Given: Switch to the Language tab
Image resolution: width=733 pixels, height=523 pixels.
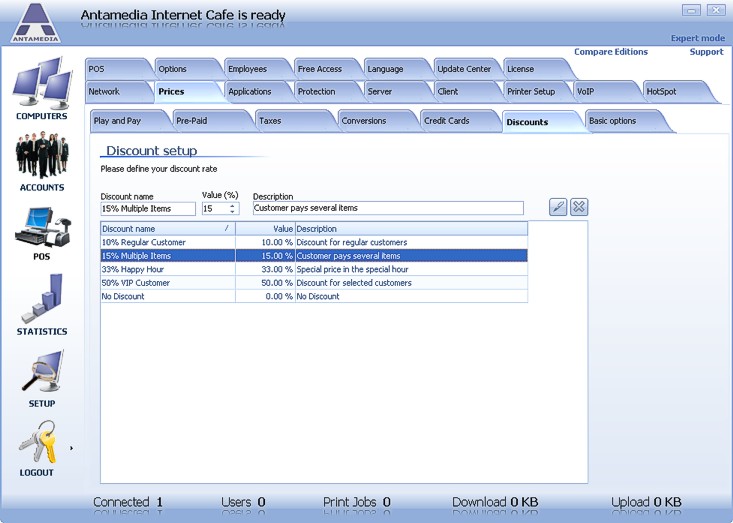Looking at the screenshot, I should point(395,69).
